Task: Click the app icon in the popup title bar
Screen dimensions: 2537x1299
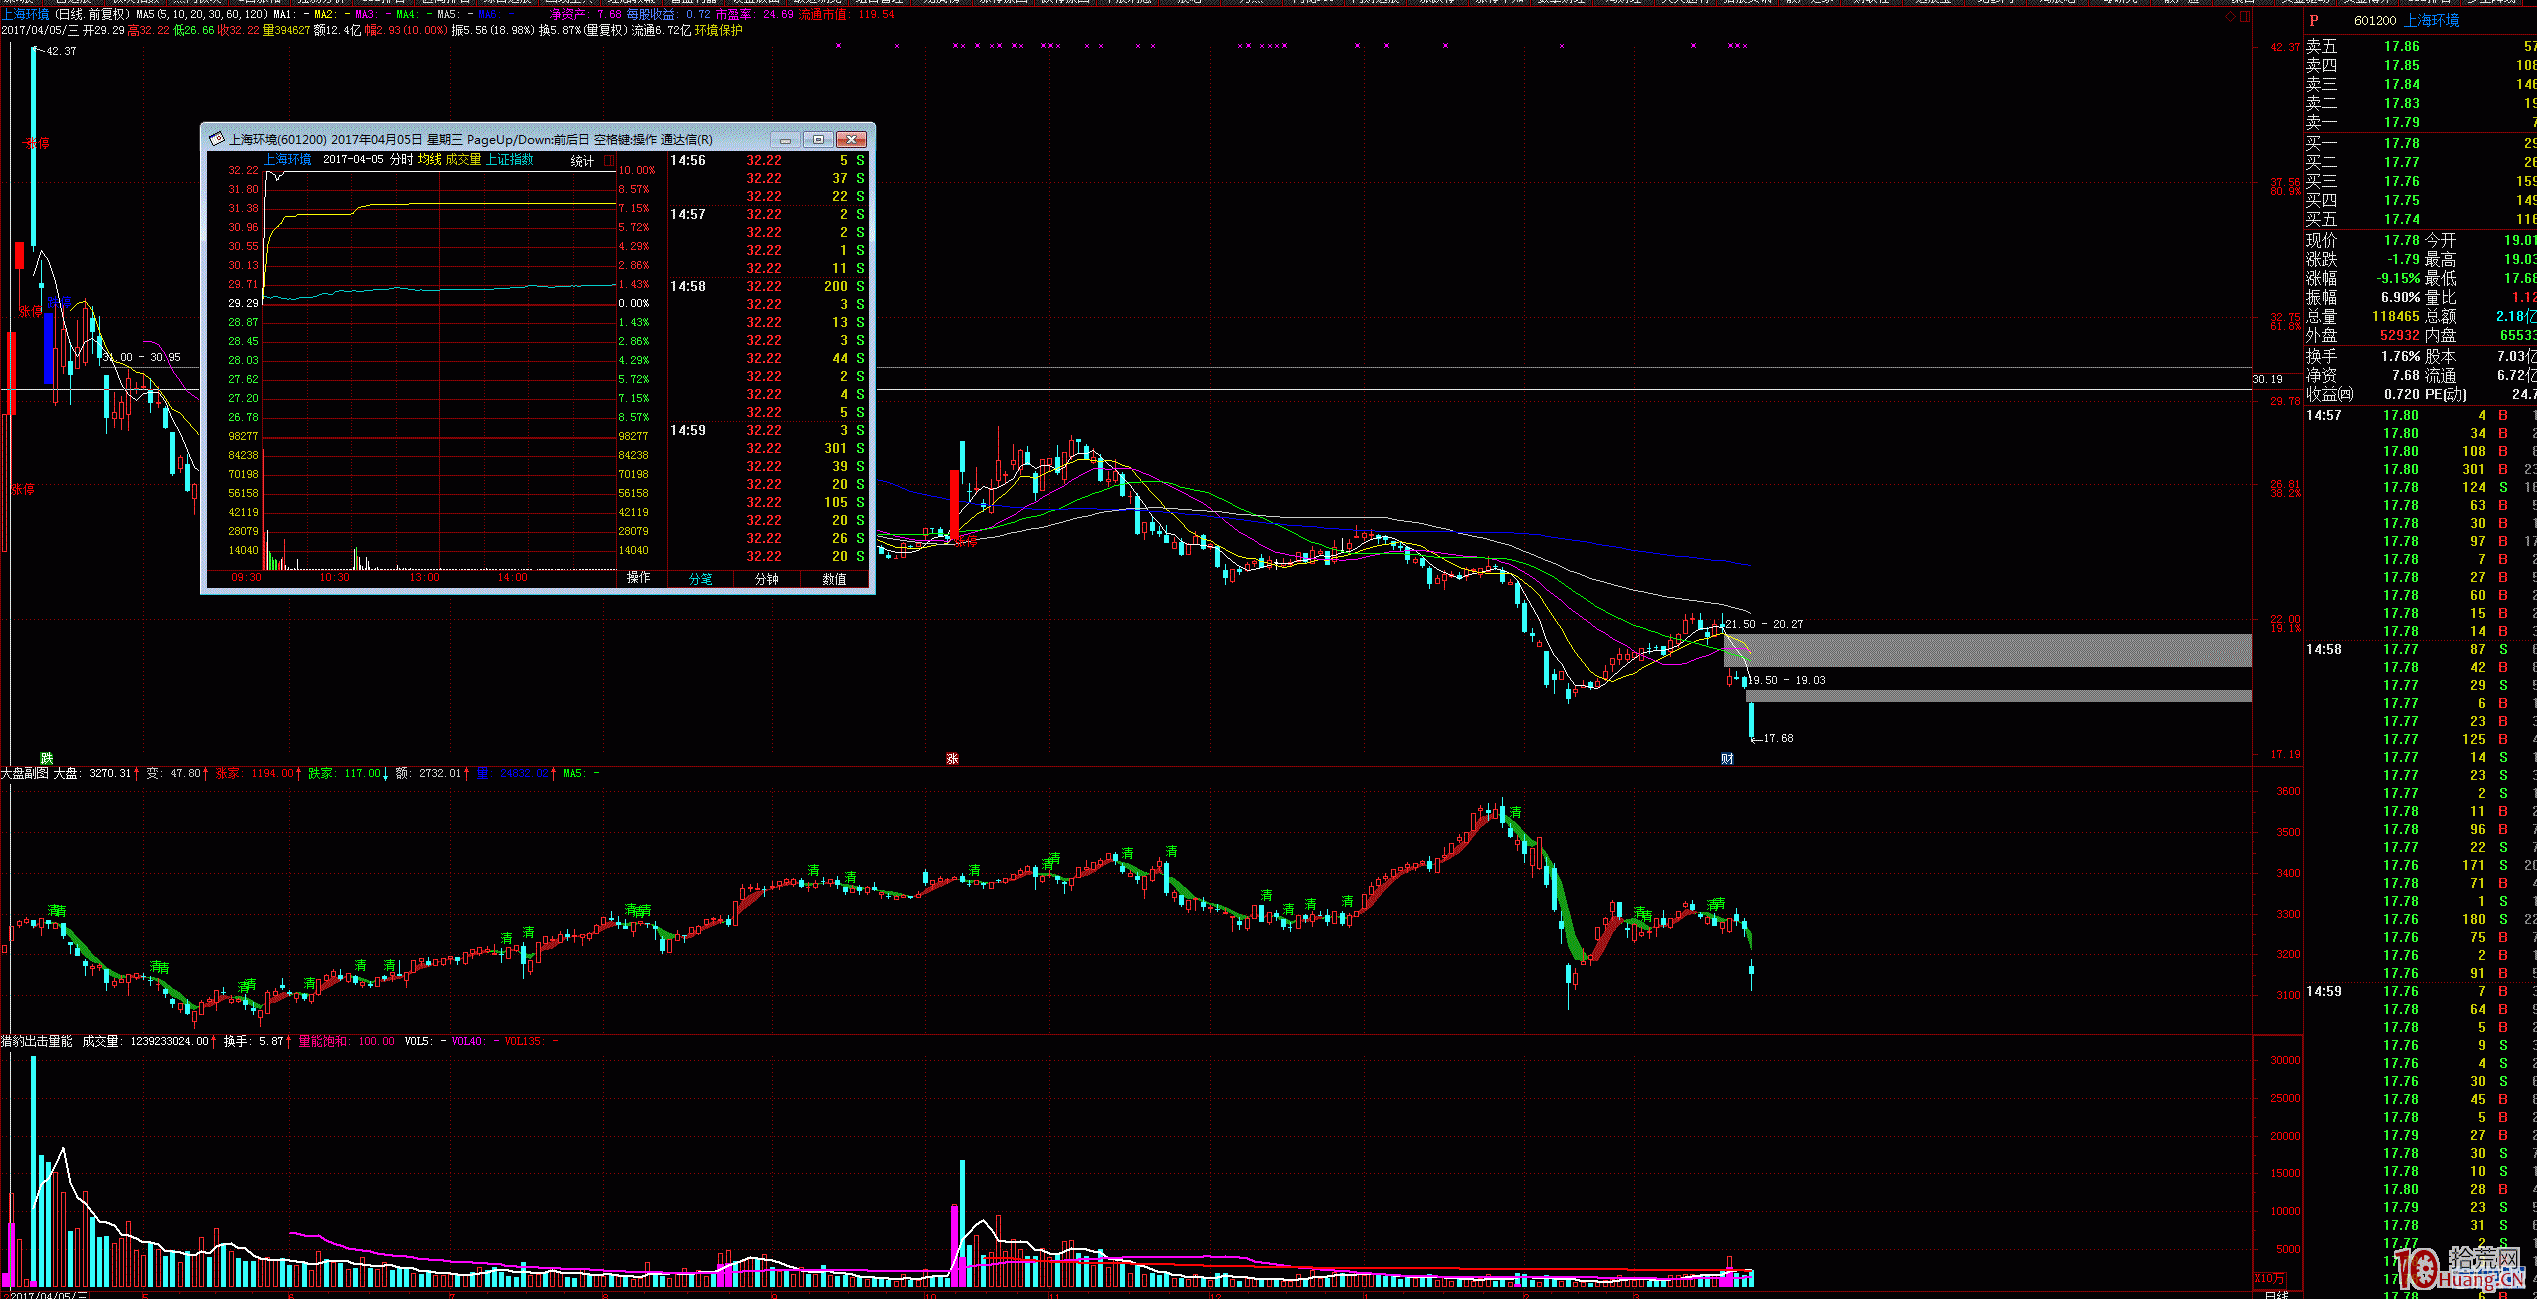Action: click(216, 139)
